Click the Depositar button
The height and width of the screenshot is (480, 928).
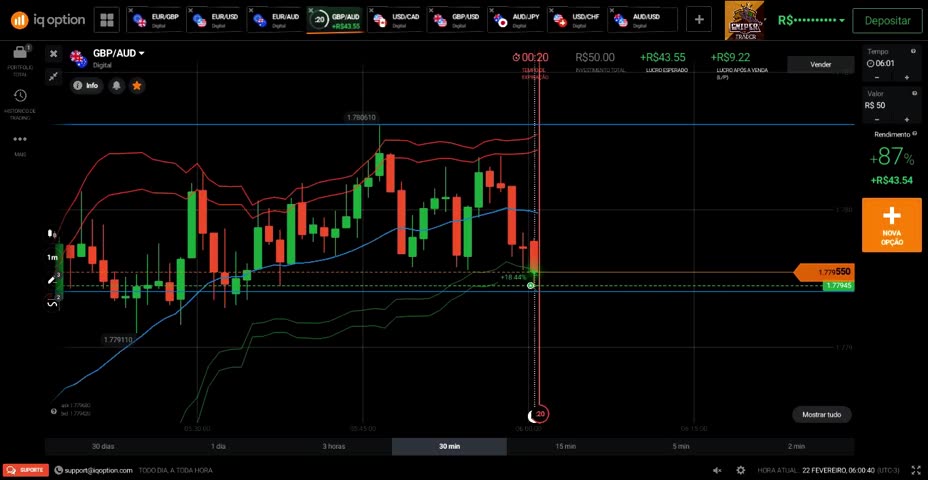point(888,20)
